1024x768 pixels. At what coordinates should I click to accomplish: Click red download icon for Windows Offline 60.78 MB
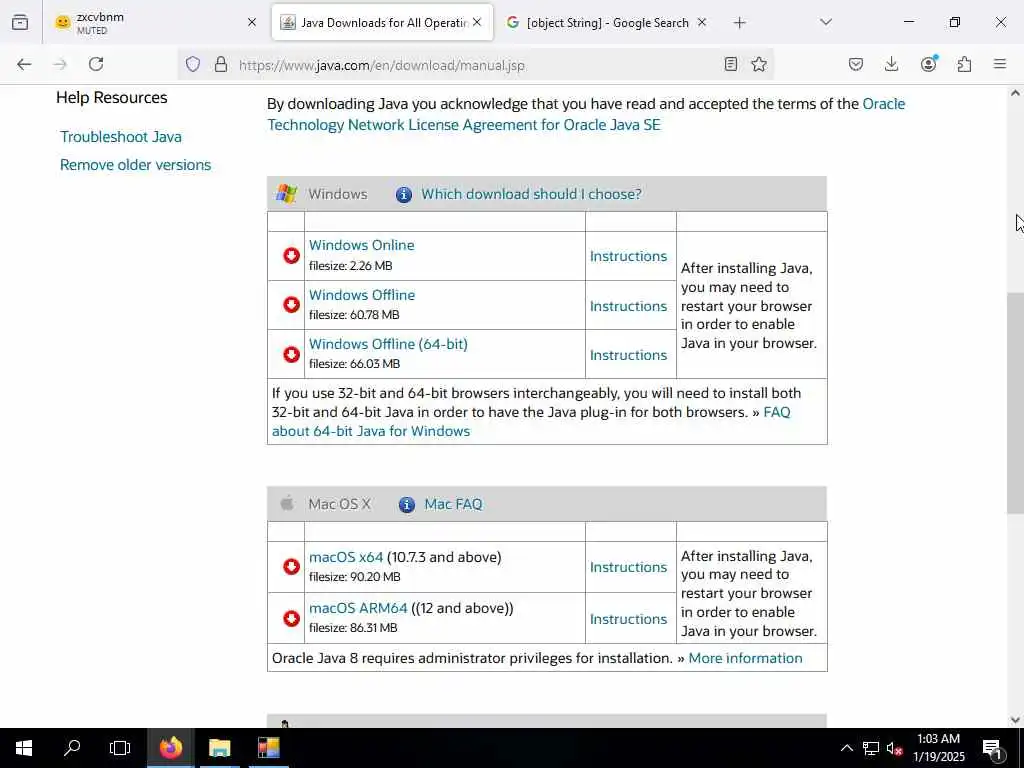(x=291, y=304)
